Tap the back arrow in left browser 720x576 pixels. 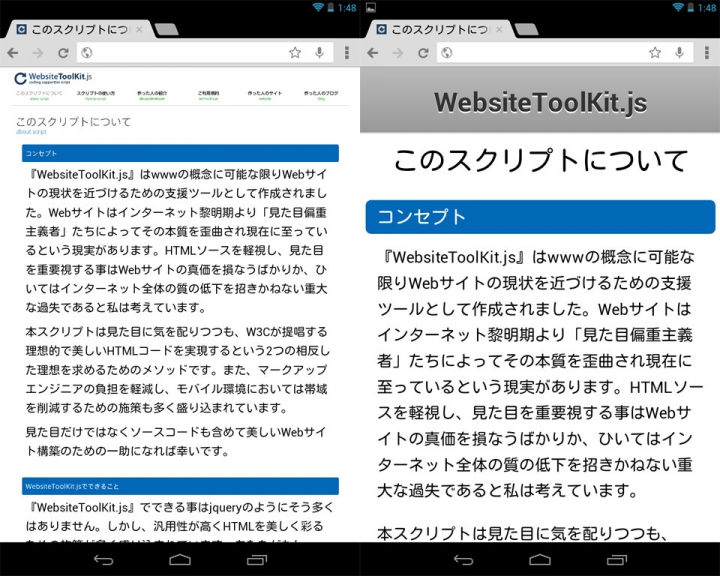tap(13, 53)
